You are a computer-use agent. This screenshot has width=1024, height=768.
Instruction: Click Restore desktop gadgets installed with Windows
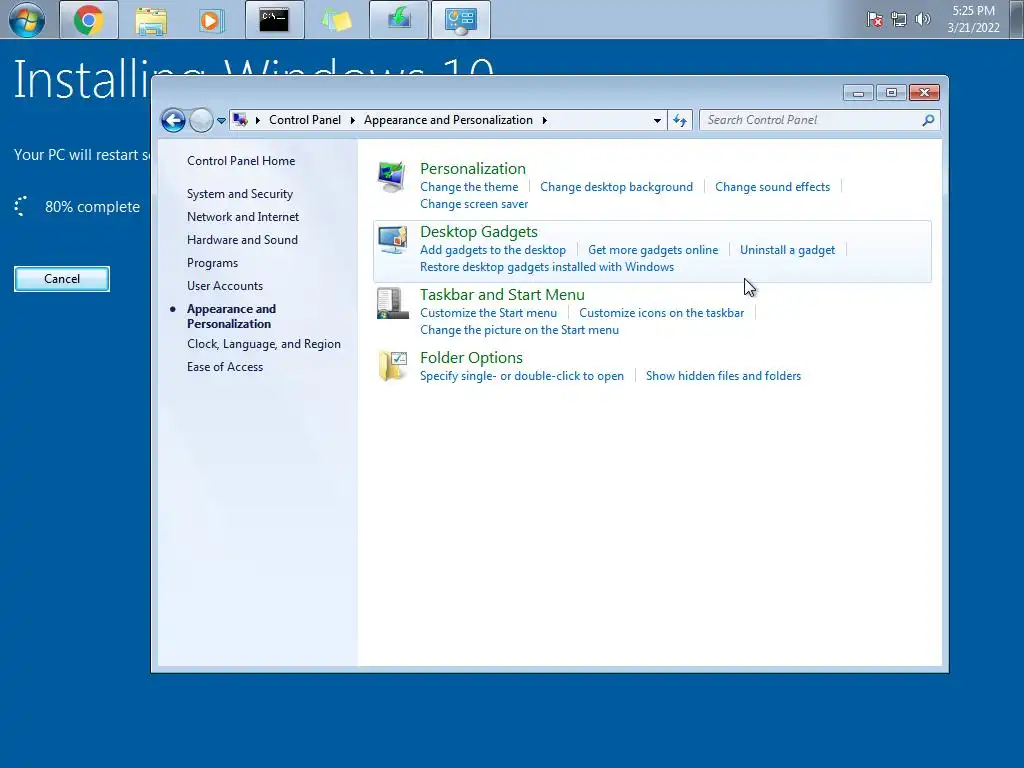tap(547, 267)
